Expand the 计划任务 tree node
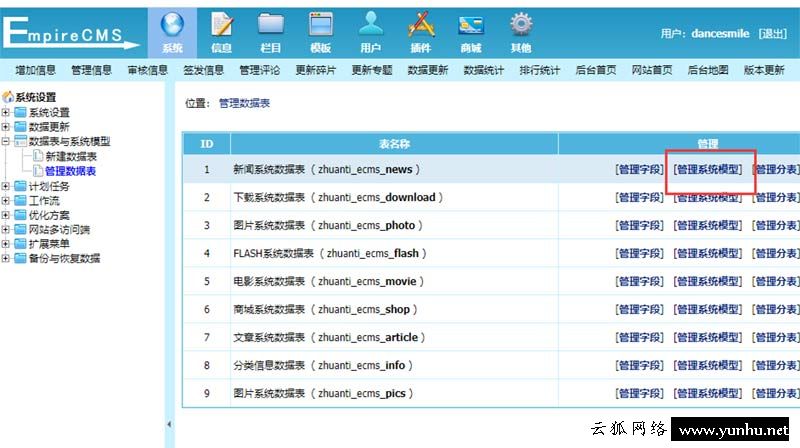This screenshot has width=800, height=448. click(x=6, y=186)
